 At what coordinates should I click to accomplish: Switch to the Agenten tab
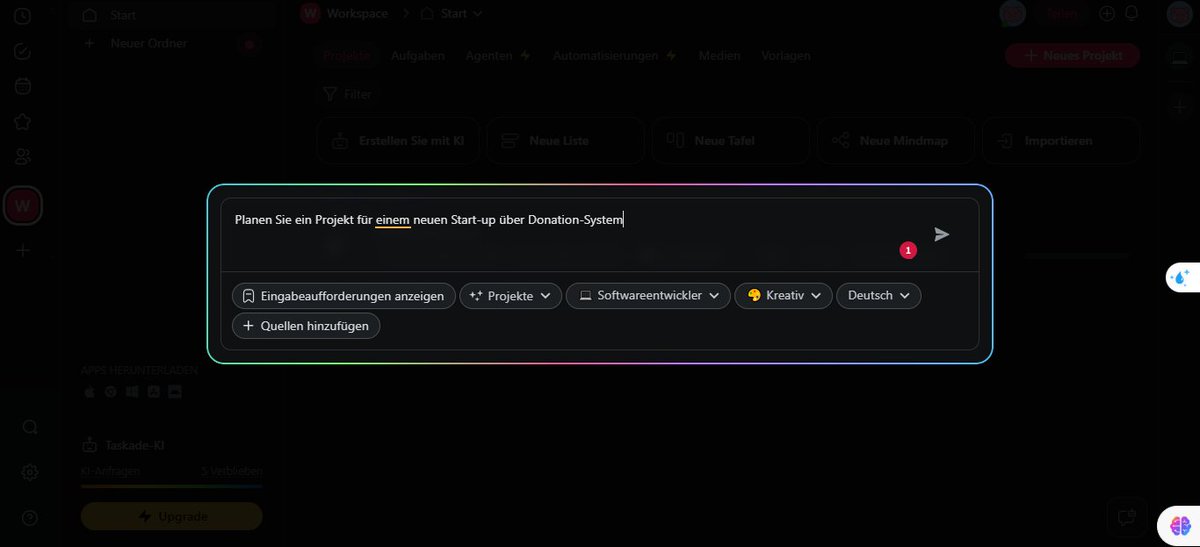click(x=497, y=56)
